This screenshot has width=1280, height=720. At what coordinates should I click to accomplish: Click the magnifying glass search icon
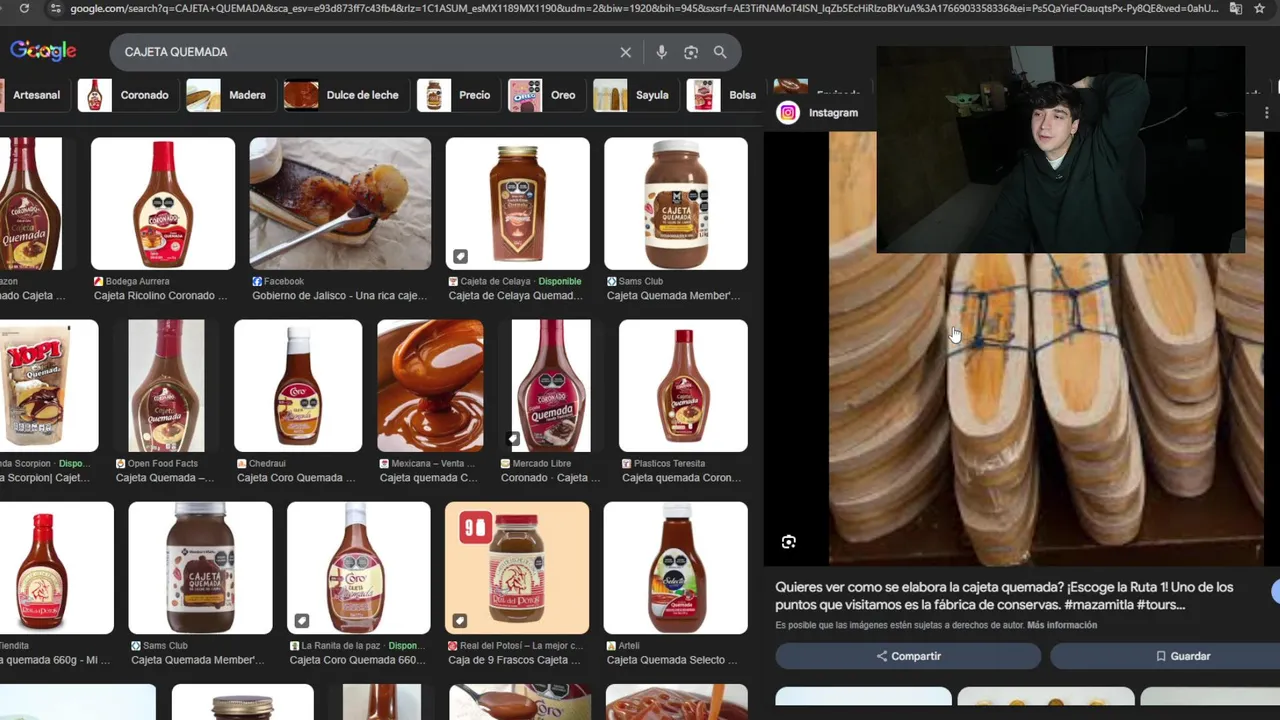click(x=720, y=52)
